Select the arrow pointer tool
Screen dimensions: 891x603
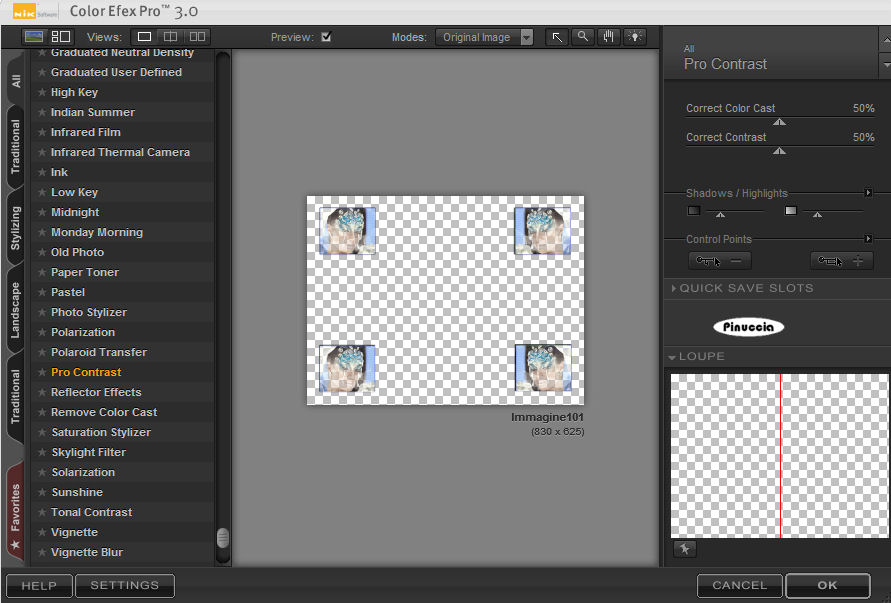[557, 38]
